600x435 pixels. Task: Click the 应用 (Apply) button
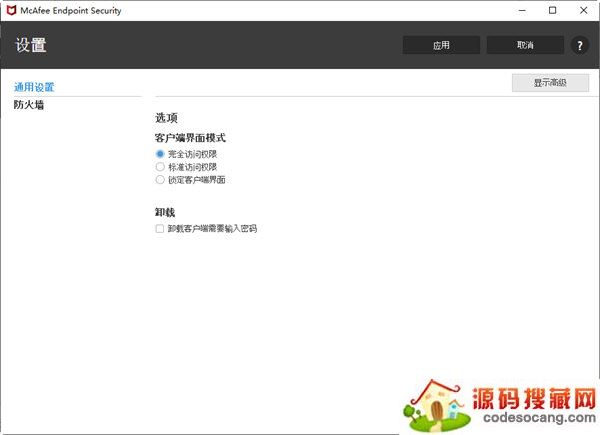pos(441,45)
